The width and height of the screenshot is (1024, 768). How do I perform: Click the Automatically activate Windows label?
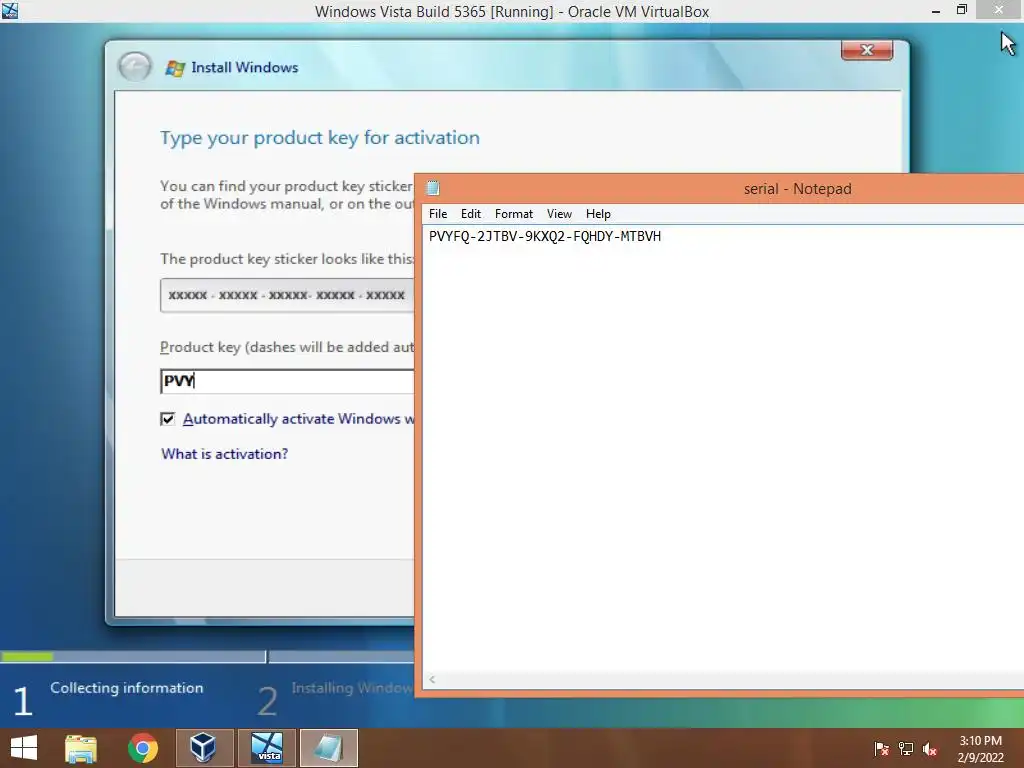click(298, 419)
